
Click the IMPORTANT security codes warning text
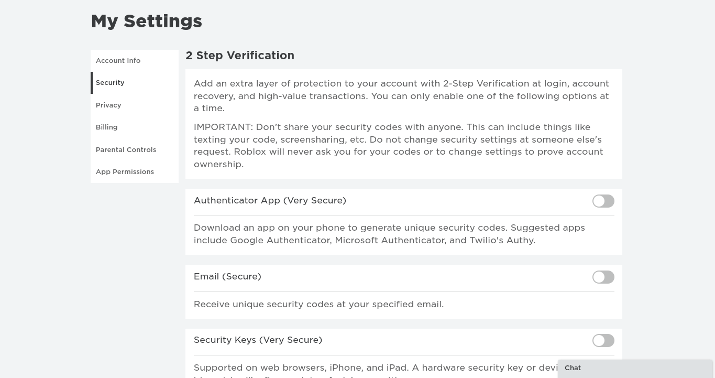tap(398, 145)
